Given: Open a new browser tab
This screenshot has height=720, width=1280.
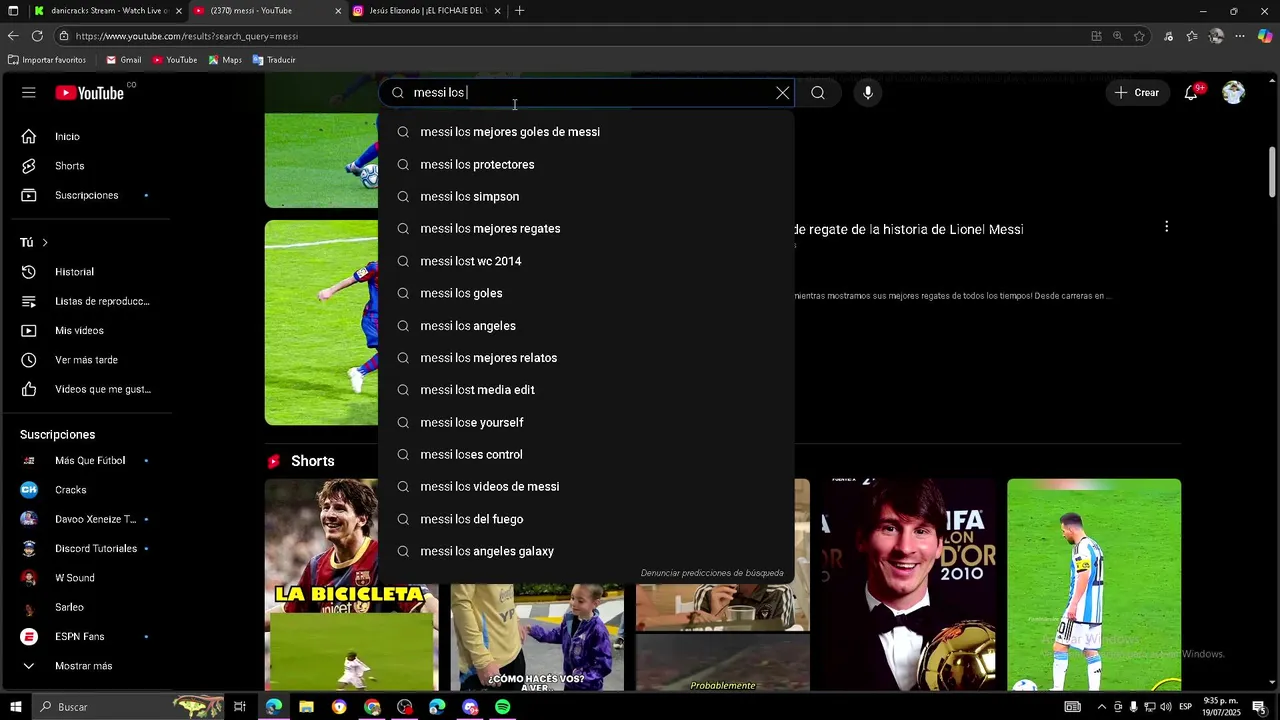Looking at the screenshot, I should pos(520,11).
